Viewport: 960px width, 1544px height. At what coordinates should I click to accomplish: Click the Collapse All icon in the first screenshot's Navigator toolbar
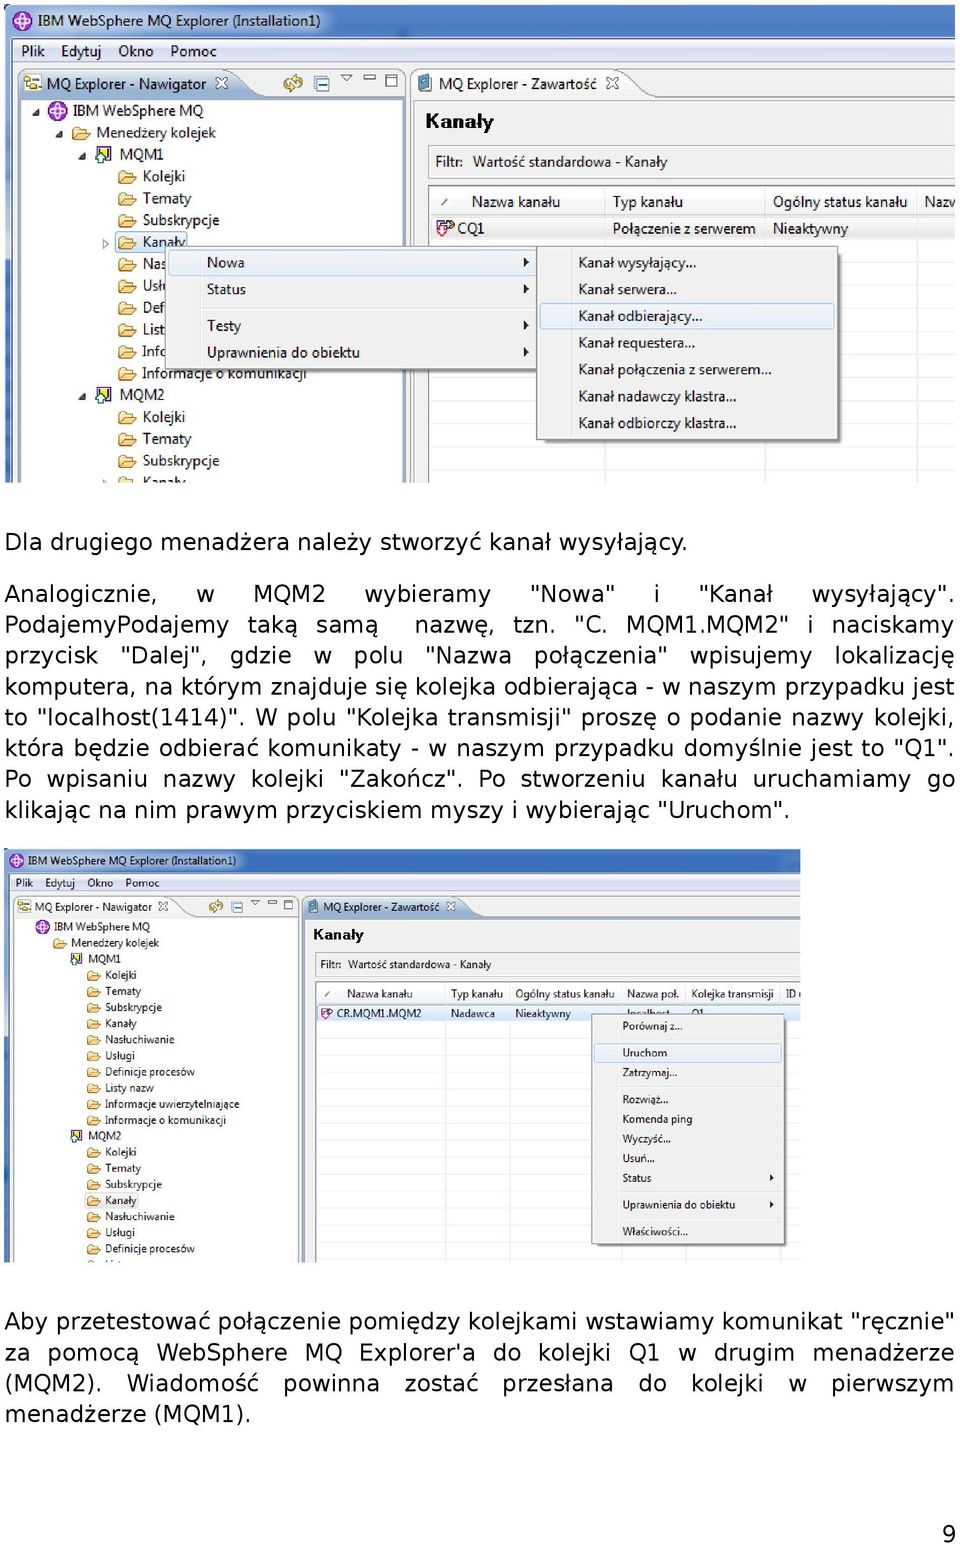pos(322,84)
